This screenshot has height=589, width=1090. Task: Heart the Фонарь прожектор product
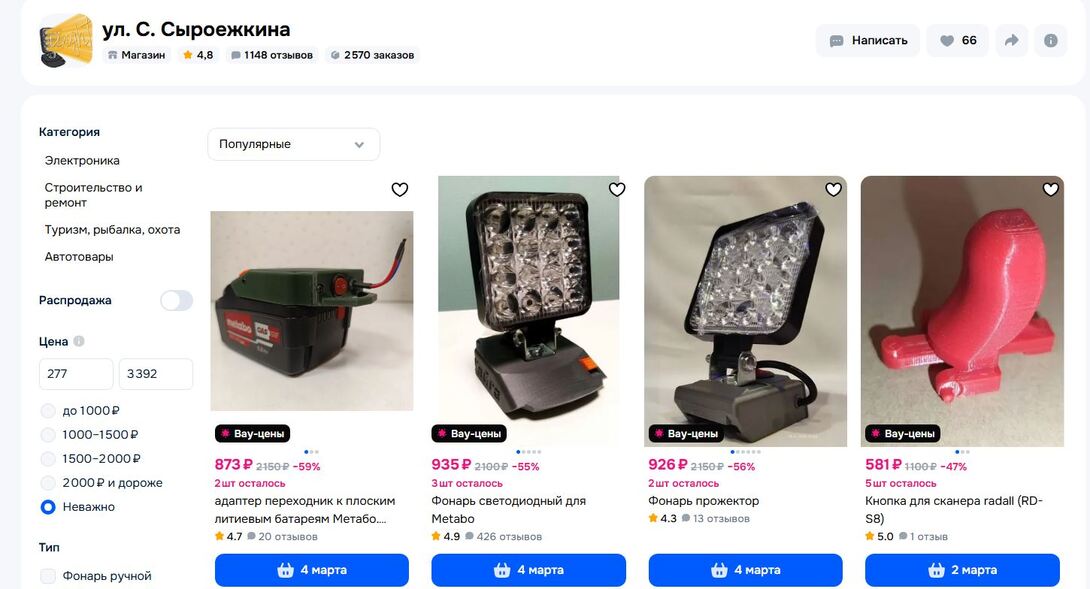tap(833, 189)
